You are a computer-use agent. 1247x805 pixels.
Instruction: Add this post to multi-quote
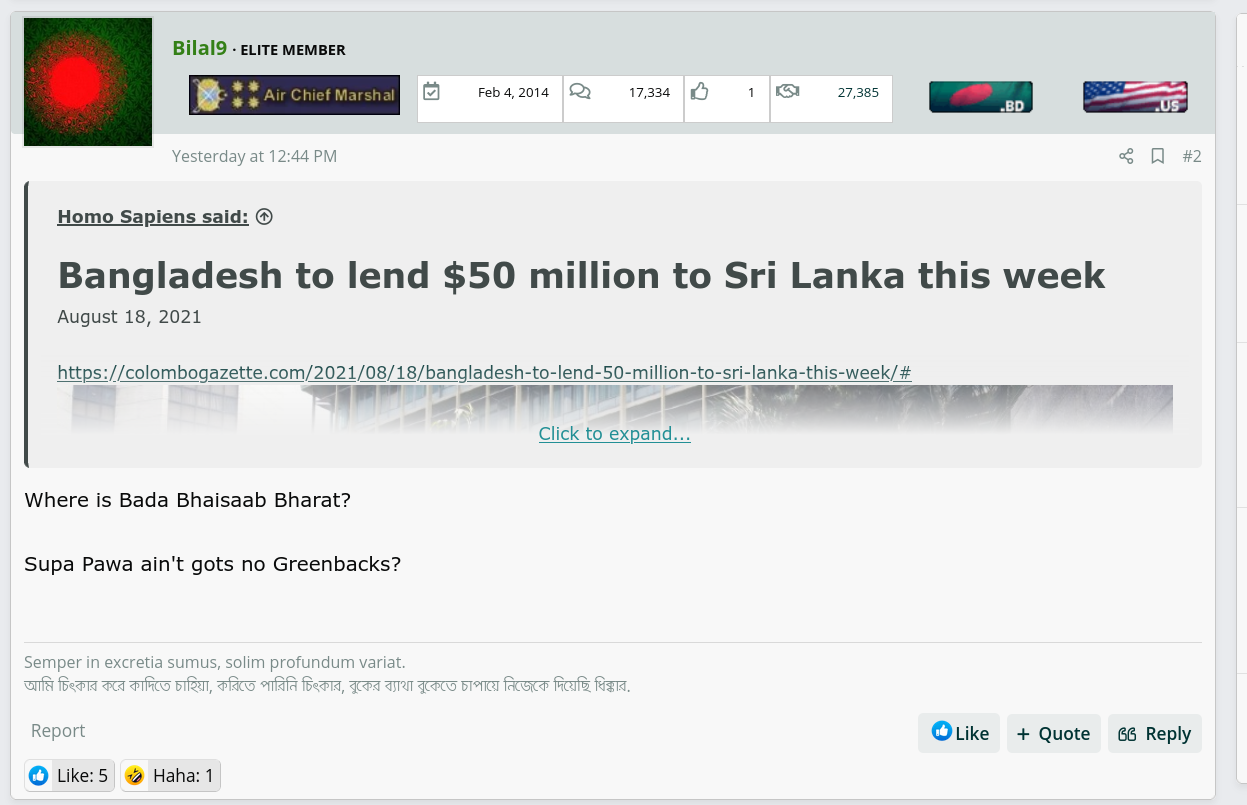[x=1054, y=733]
